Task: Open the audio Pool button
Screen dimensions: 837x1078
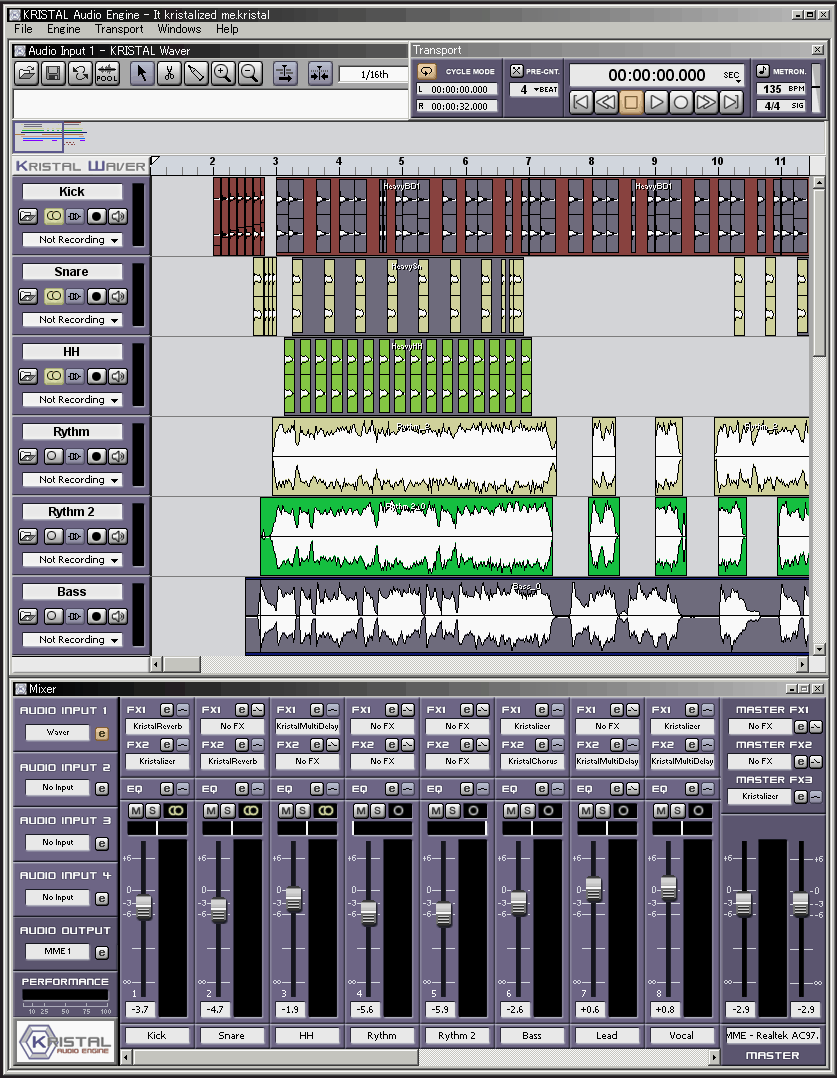Action: point(107,73)
